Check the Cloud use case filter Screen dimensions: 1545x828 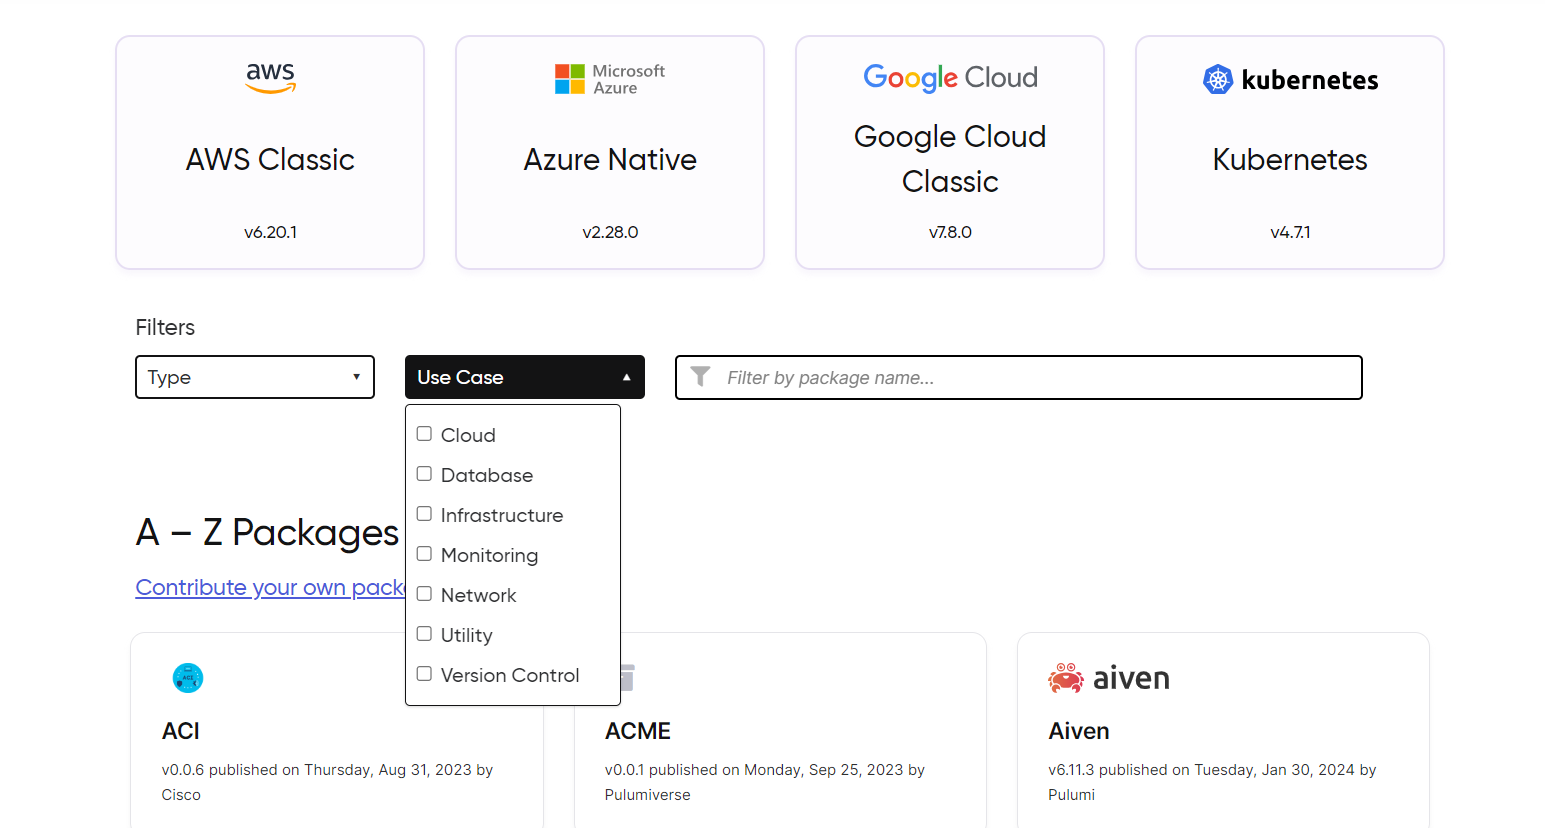pos(424,433)
